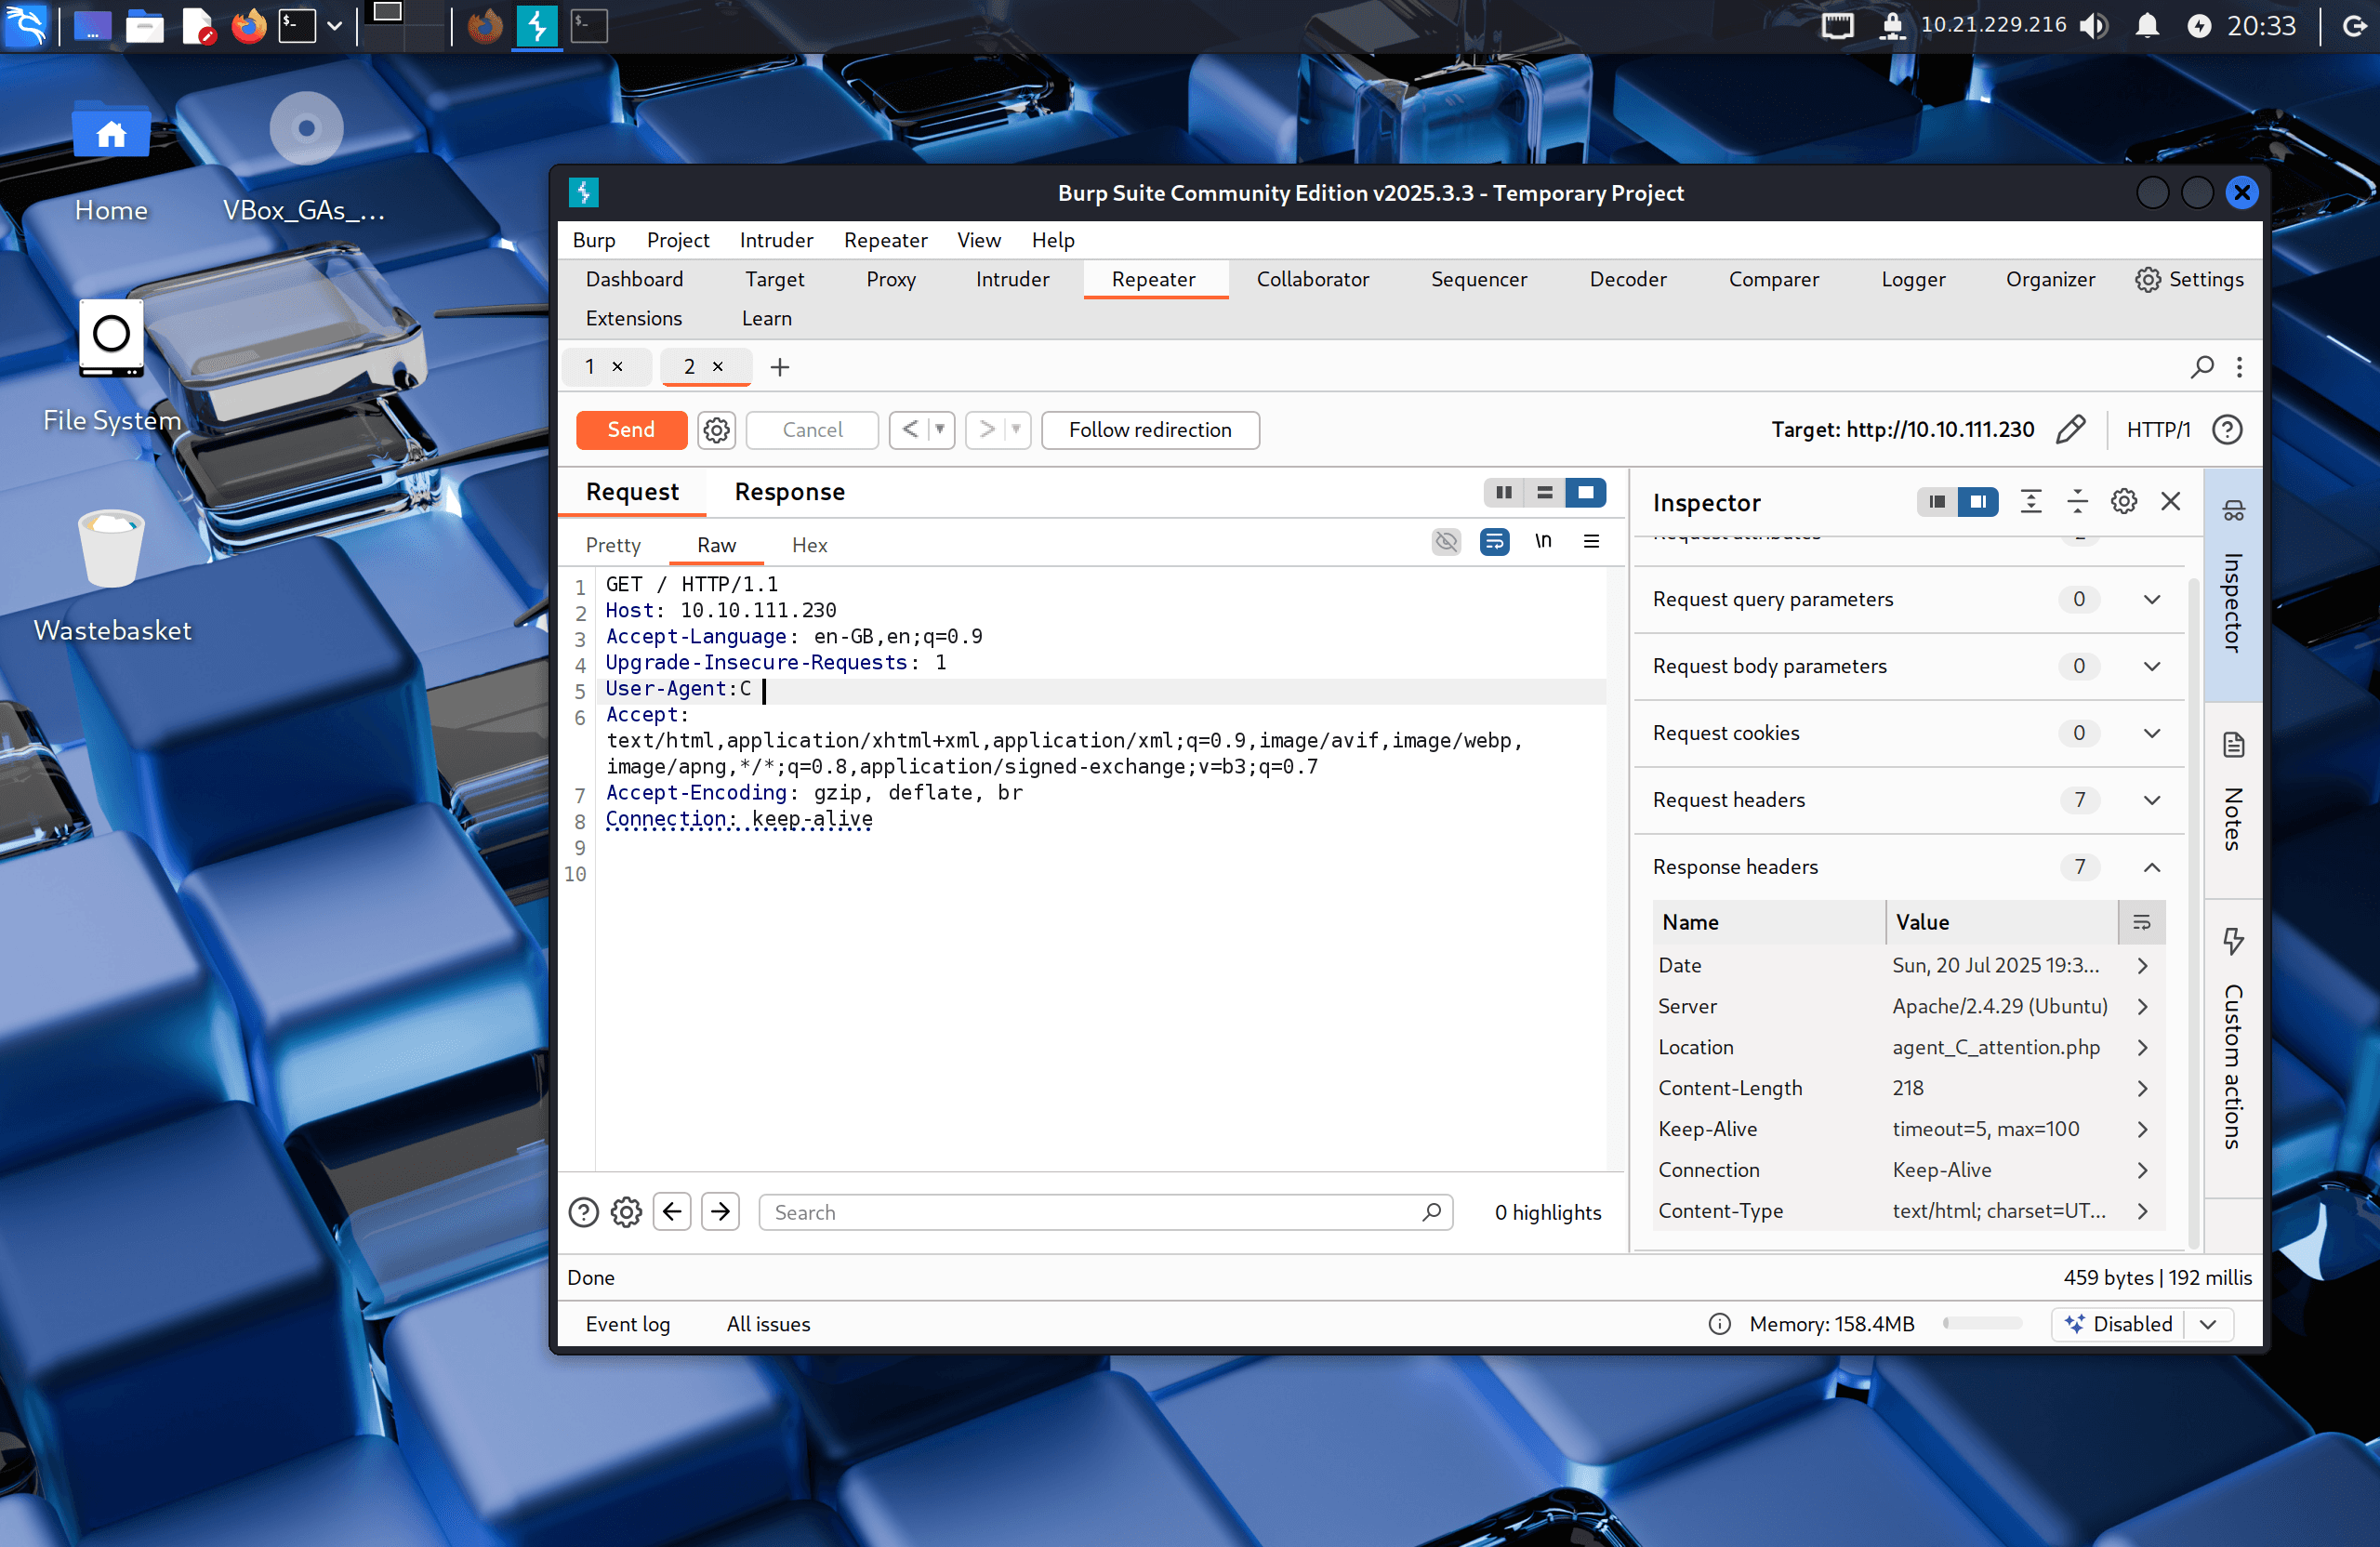2380x1547 pixels.
Task: Toggle hide non-printable message editor icon
Action: click(1446, 542)
